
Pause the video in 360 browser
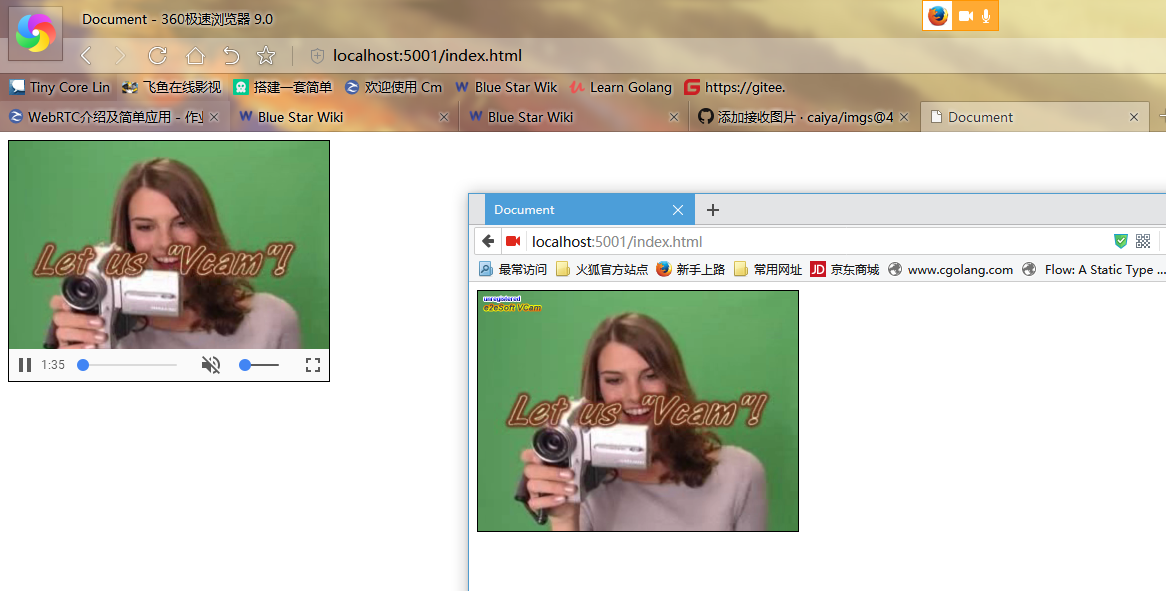pos(25,365)
